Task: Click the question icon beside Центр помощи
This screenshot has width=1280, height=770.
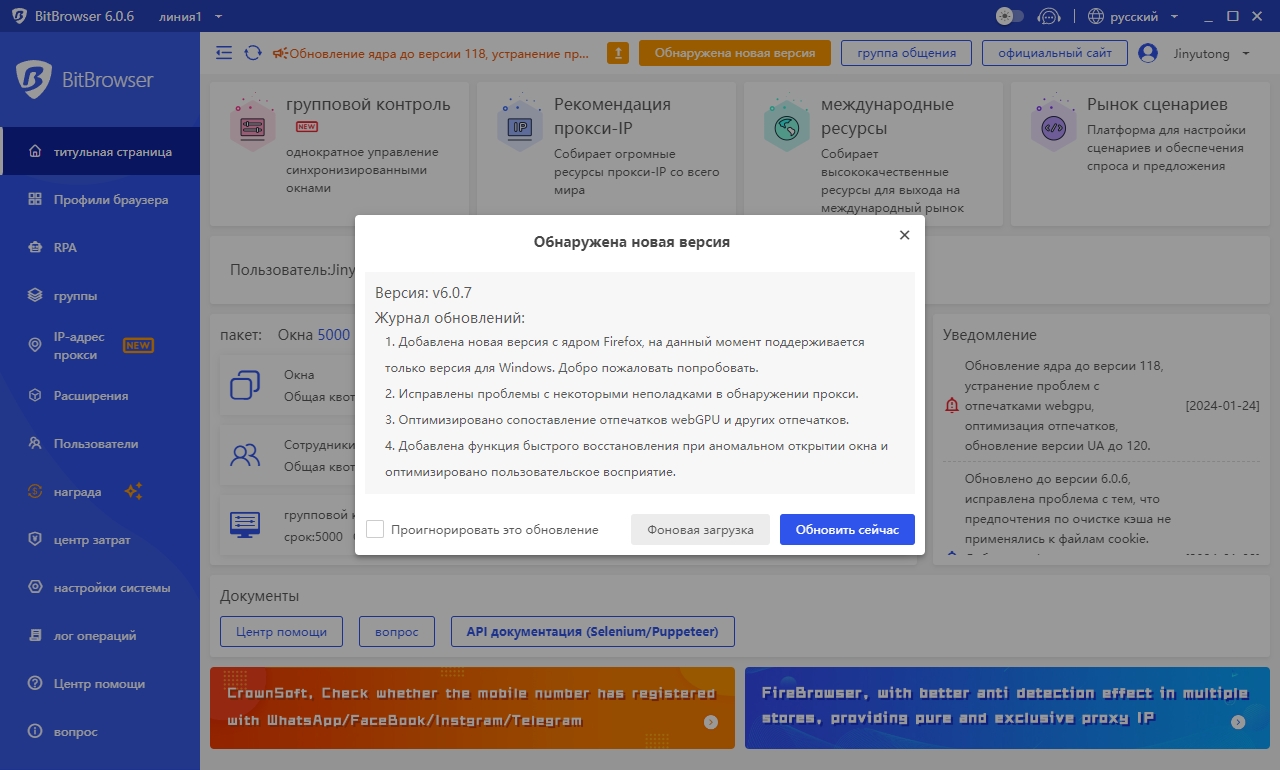Action: (35, 684)
